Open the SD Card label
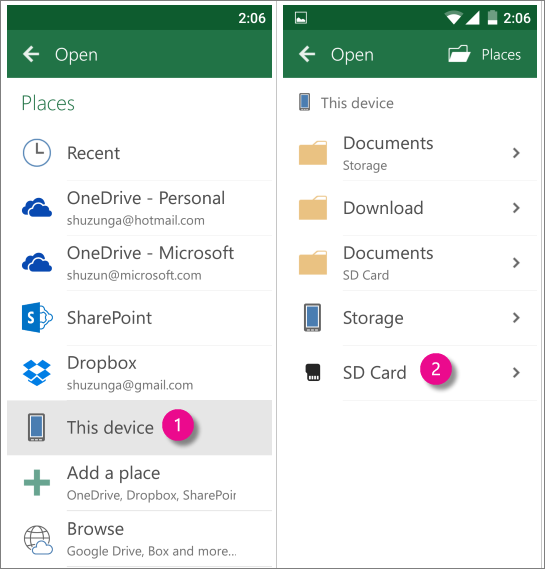Image resolution: width=545 pixels, height=569 pixels. point(374,373)
